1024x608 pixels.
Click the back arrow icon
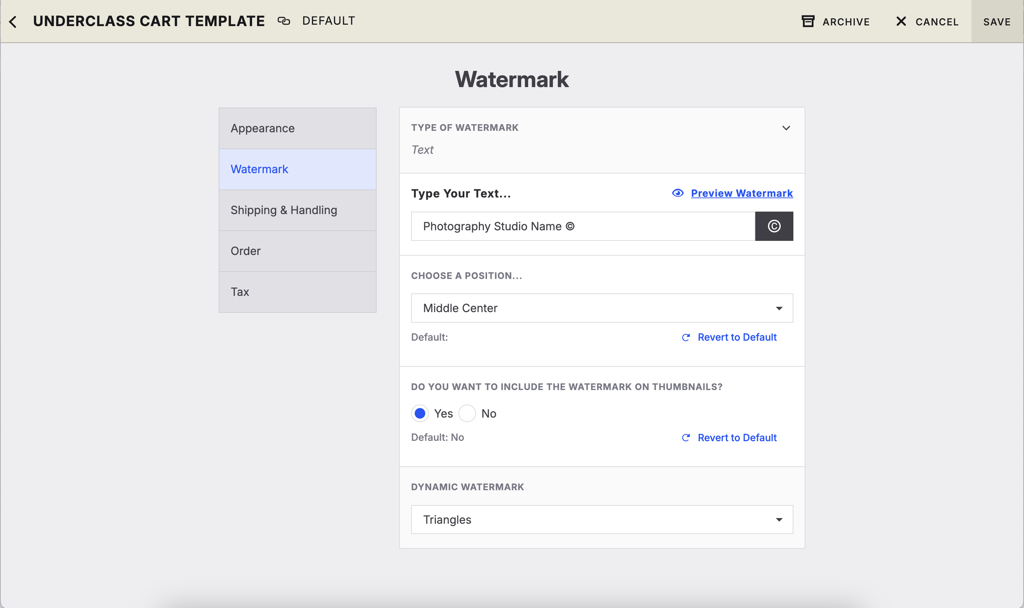click(x=13, y=21)
